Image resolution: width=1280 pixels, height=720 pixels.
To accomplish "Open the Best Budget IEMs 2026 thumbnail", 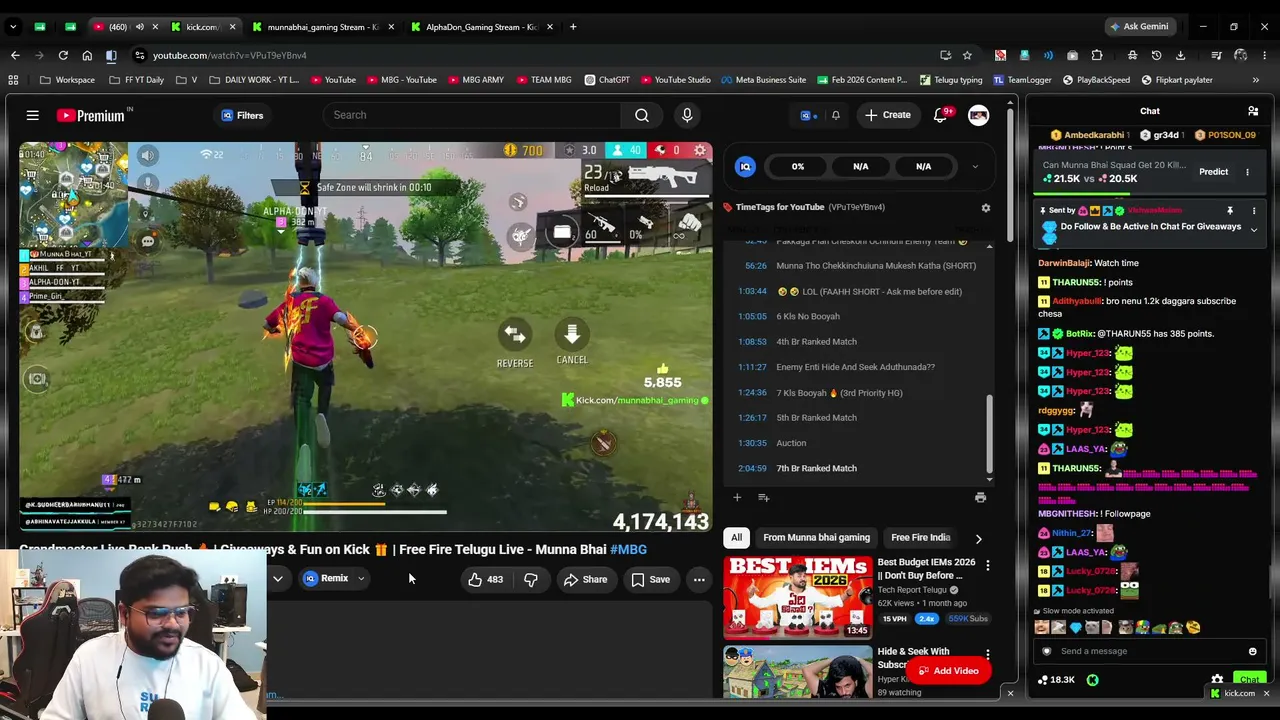I will tap(797, 597).
